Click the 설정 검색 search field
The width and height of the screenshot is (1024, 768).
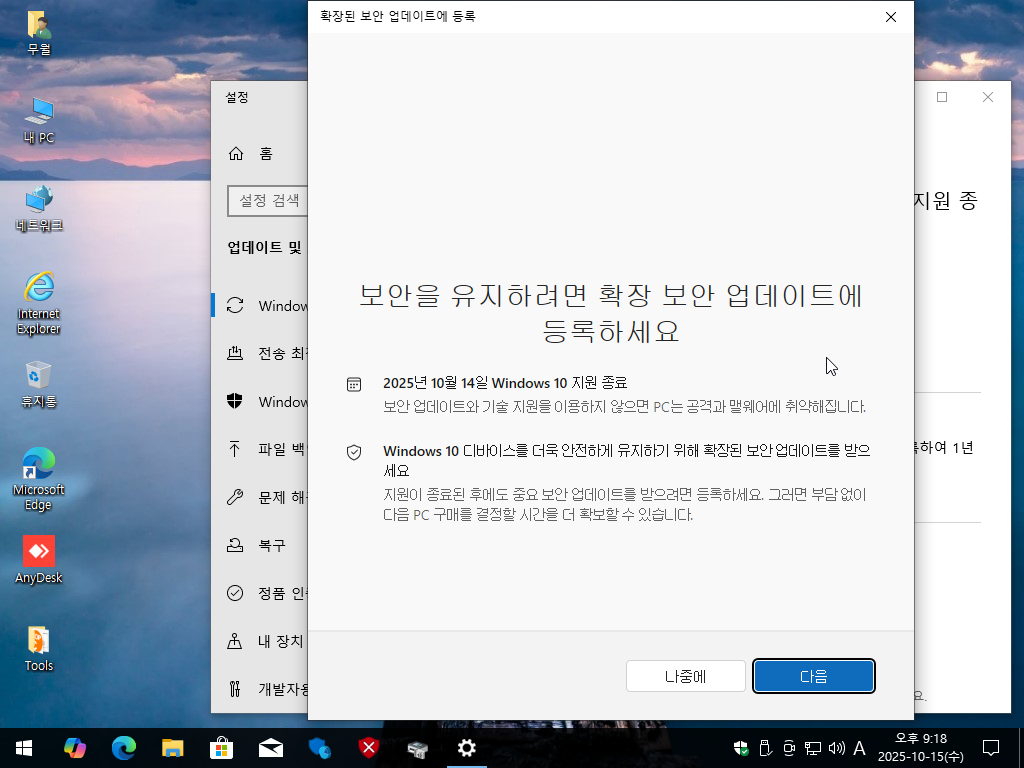pos(268,200)
